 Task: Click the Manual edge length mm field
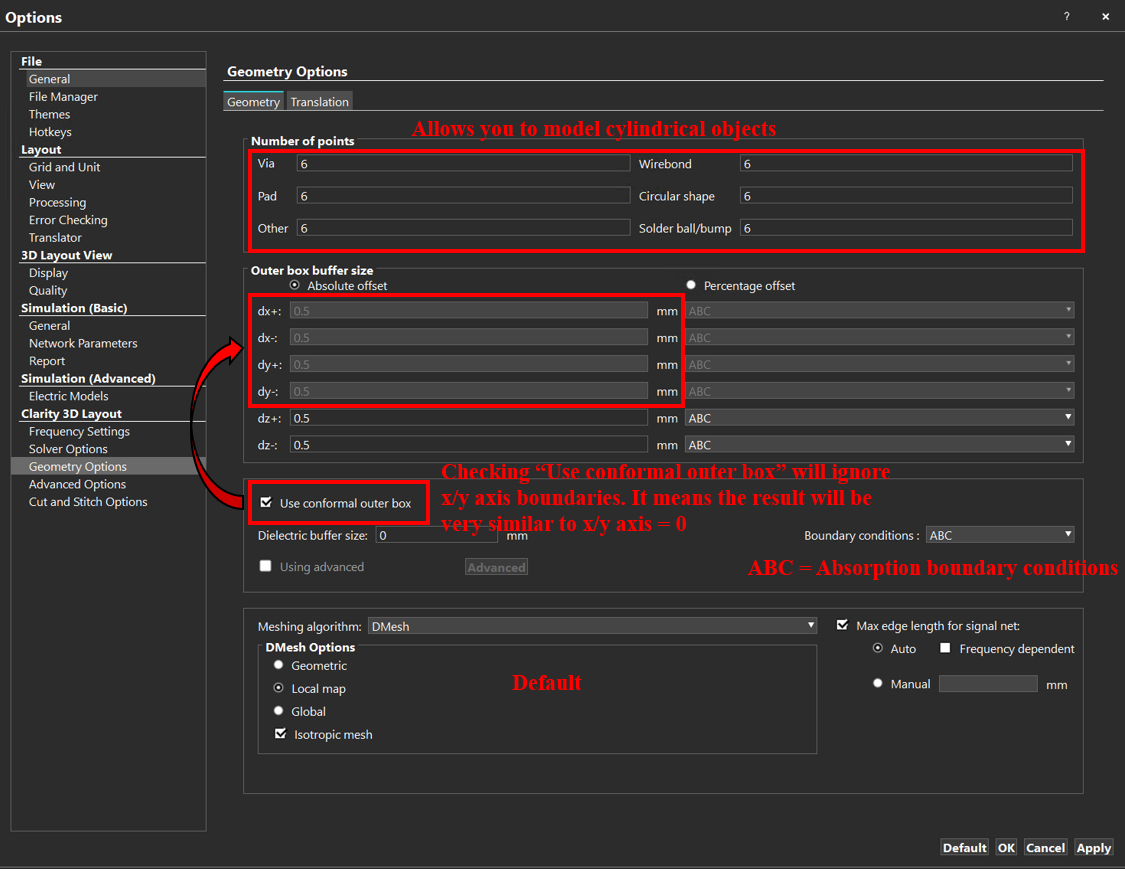[988, 684]
